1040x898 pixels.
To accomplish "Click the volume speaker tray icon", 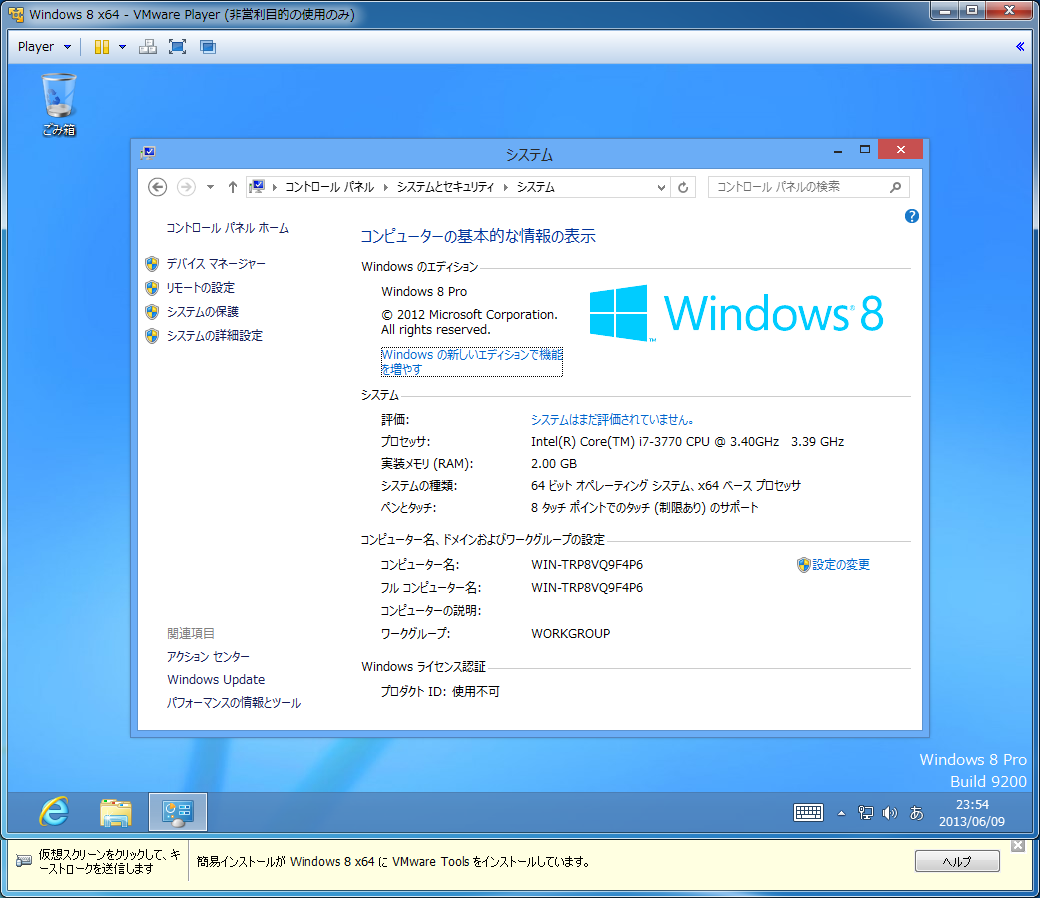I will (889, 812).
